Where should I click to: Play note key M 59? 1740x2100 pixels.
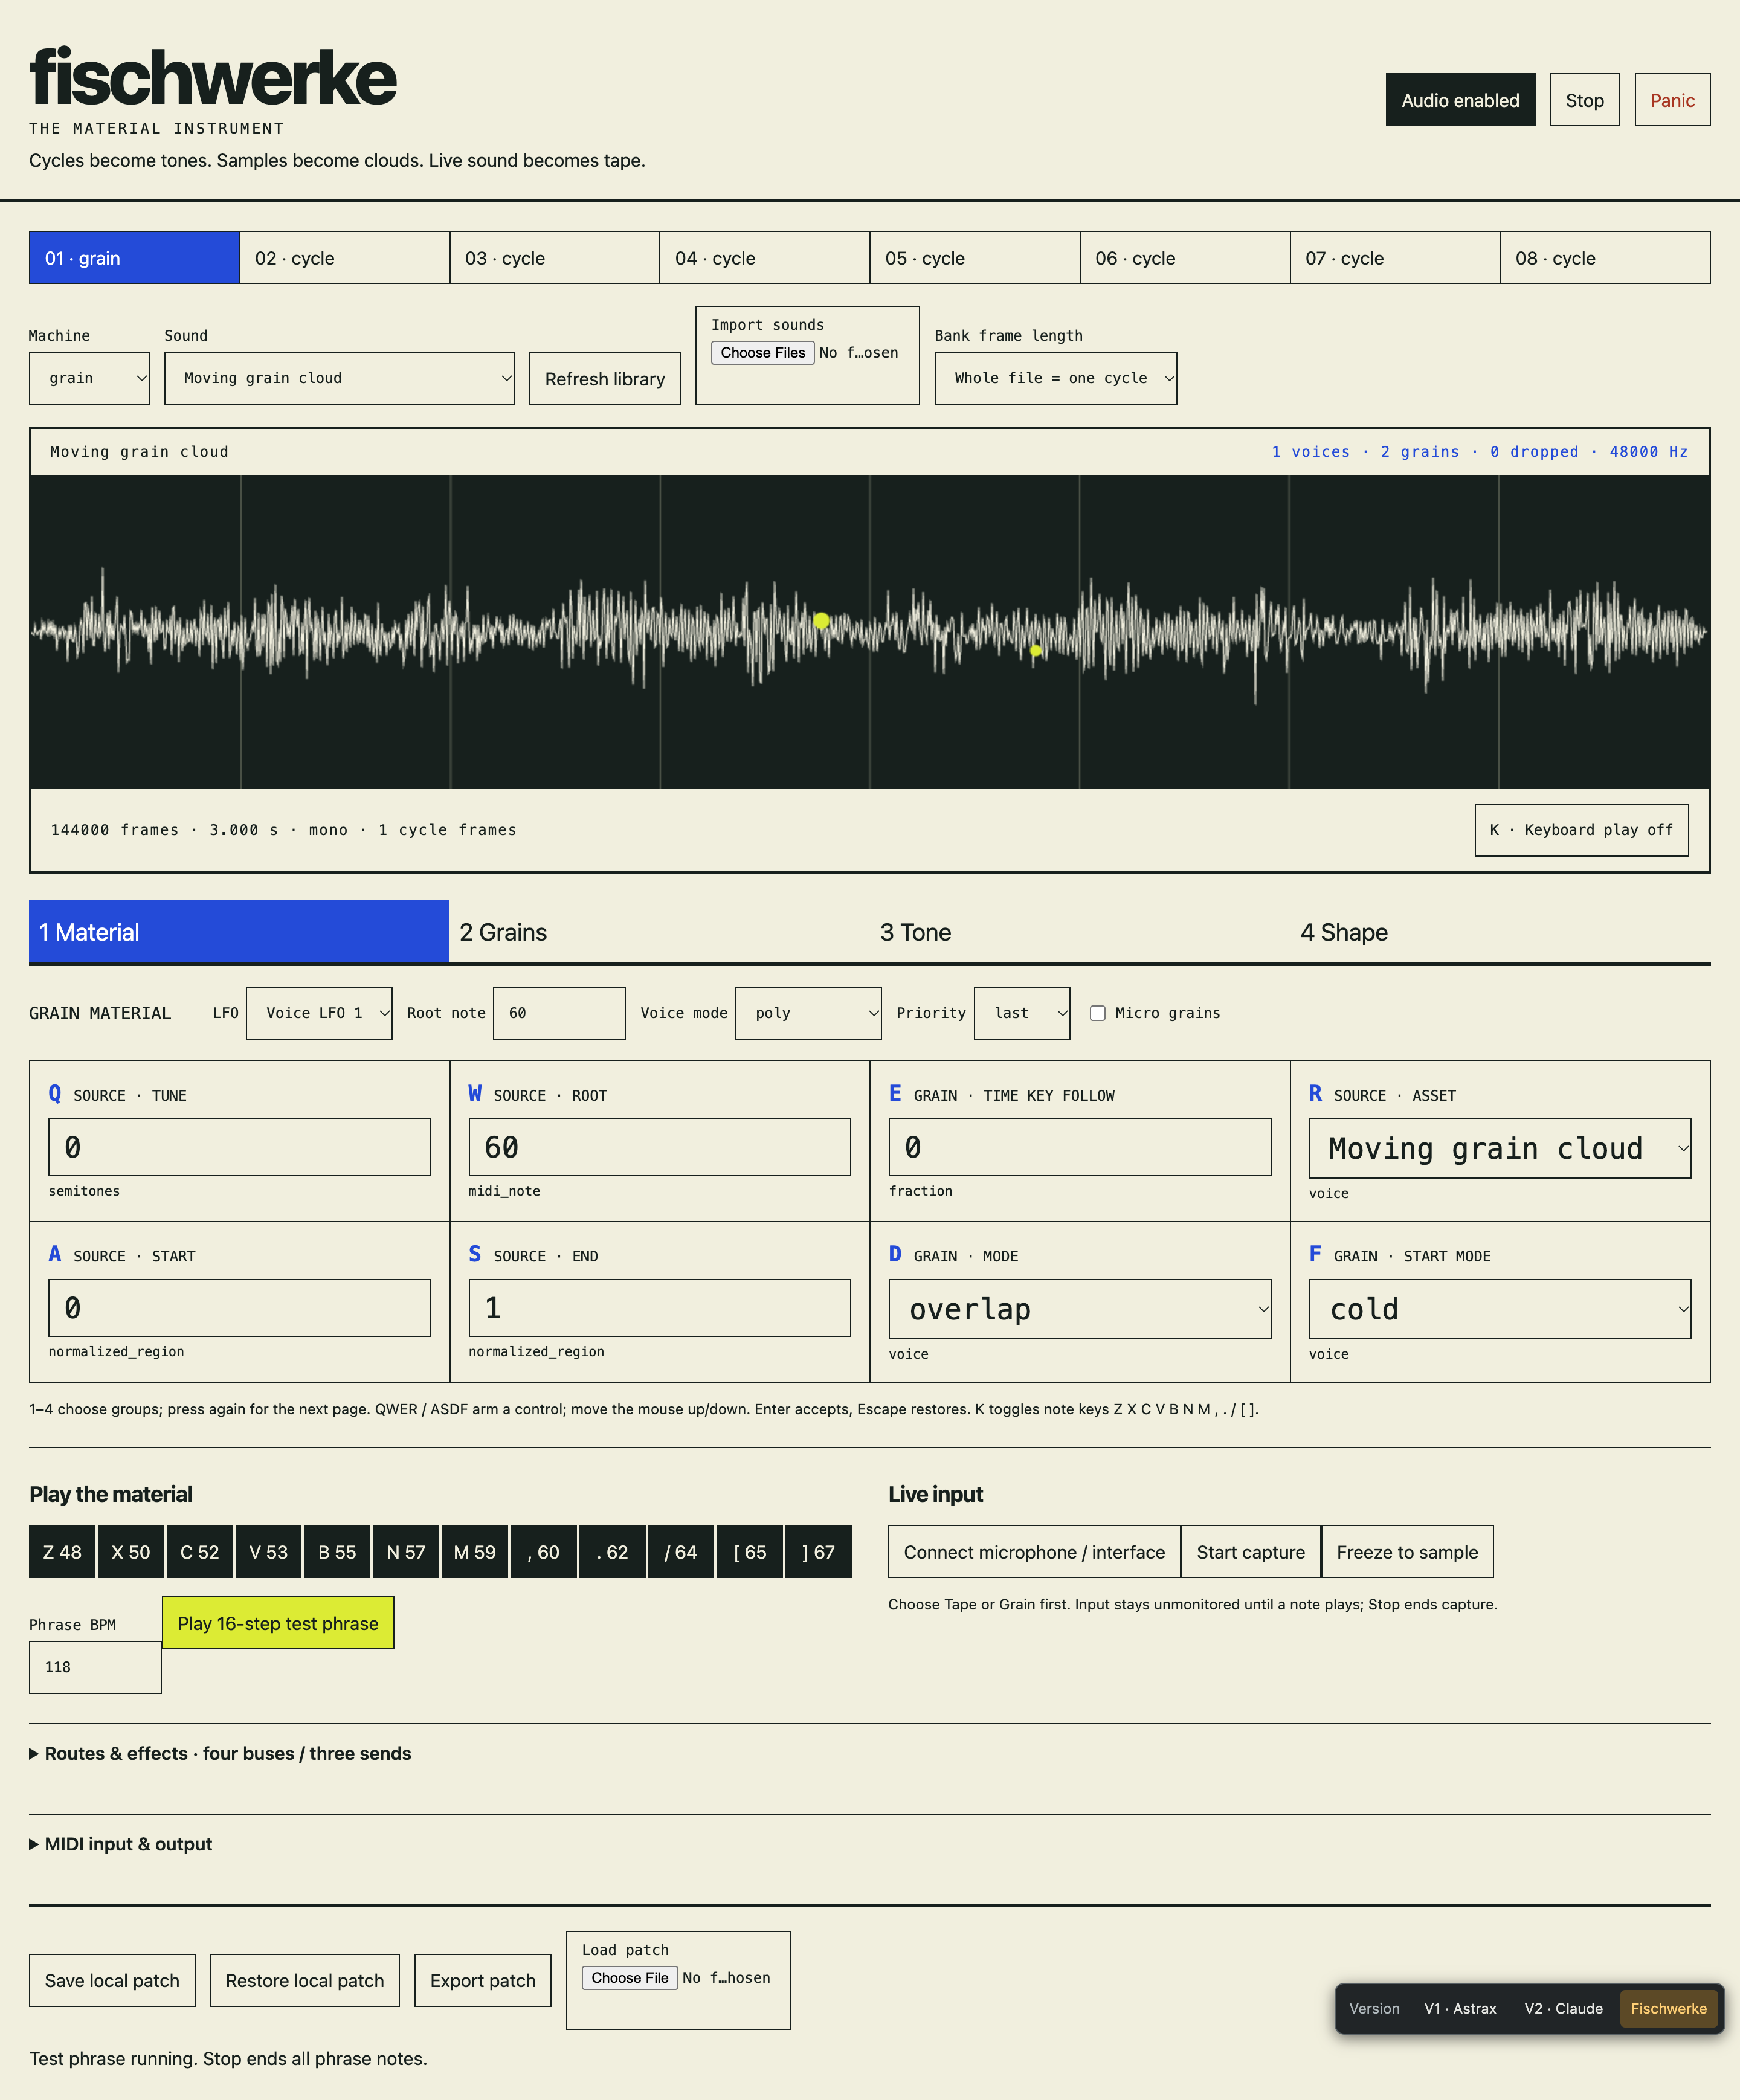475,1552
